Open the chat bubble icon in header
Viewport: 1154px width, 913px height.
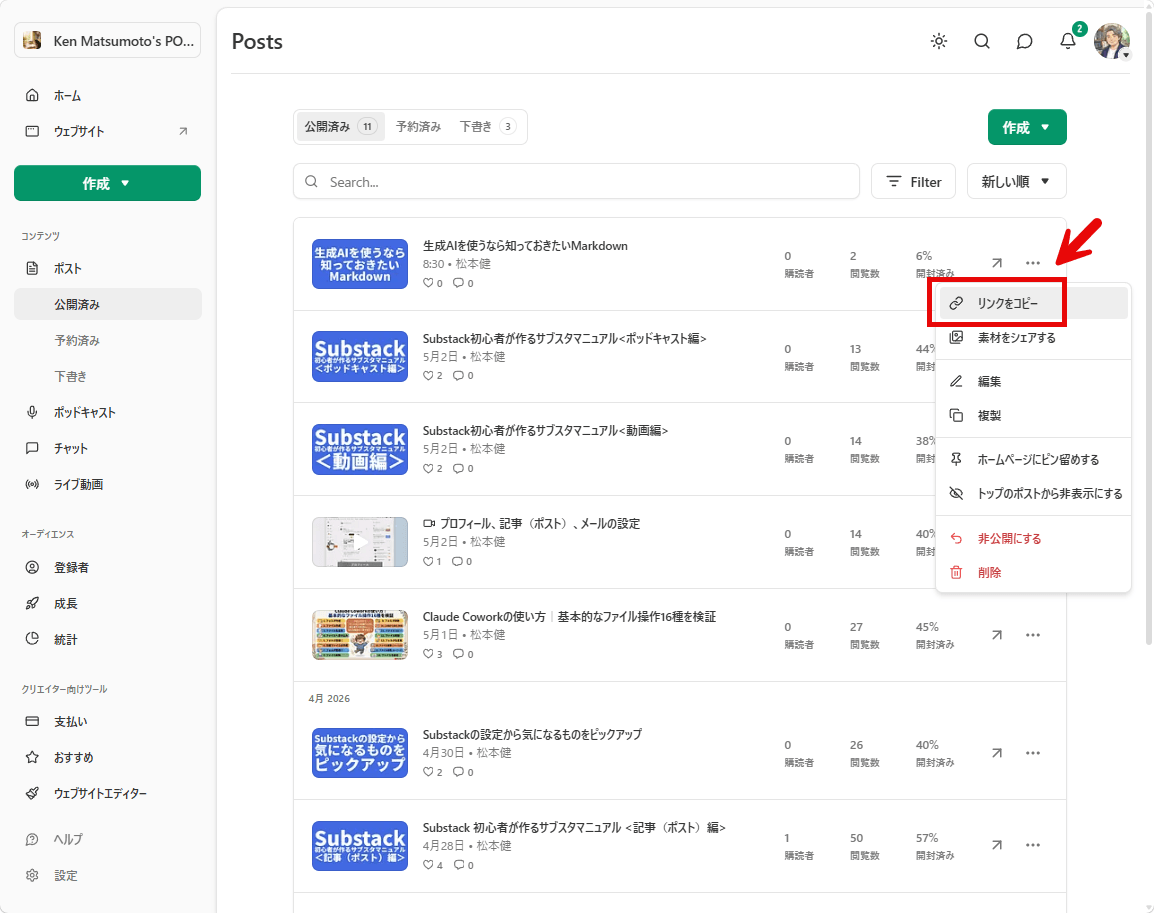pyautogui.click(x=1024, y=41)
